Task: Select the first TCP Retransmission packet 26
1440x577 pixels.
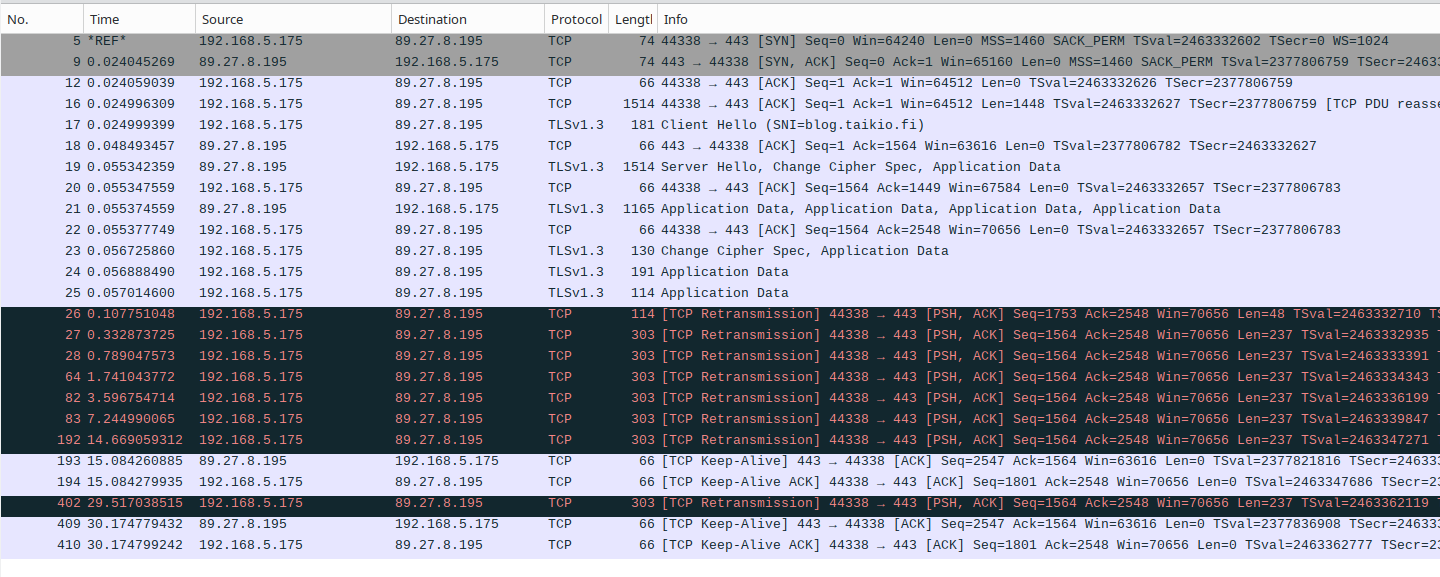Action: 400,313
